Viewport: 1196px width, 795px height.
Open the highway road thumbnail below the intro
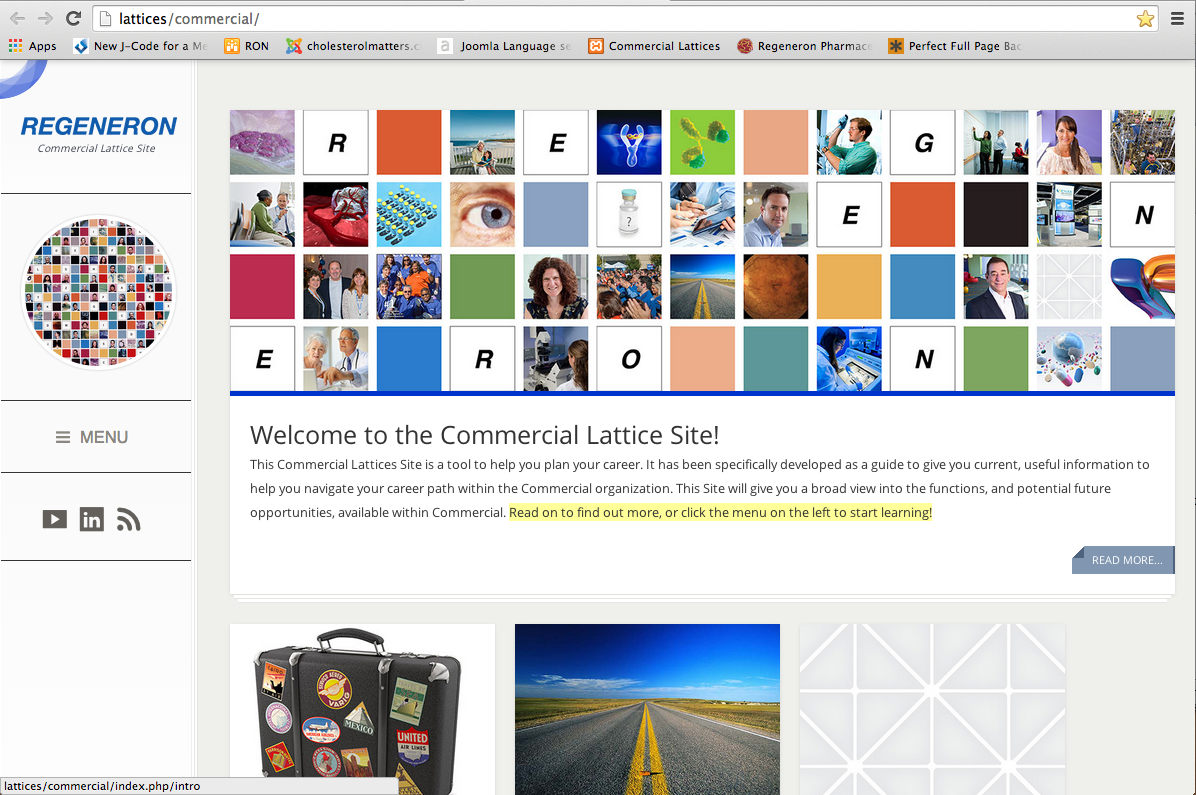648,710
